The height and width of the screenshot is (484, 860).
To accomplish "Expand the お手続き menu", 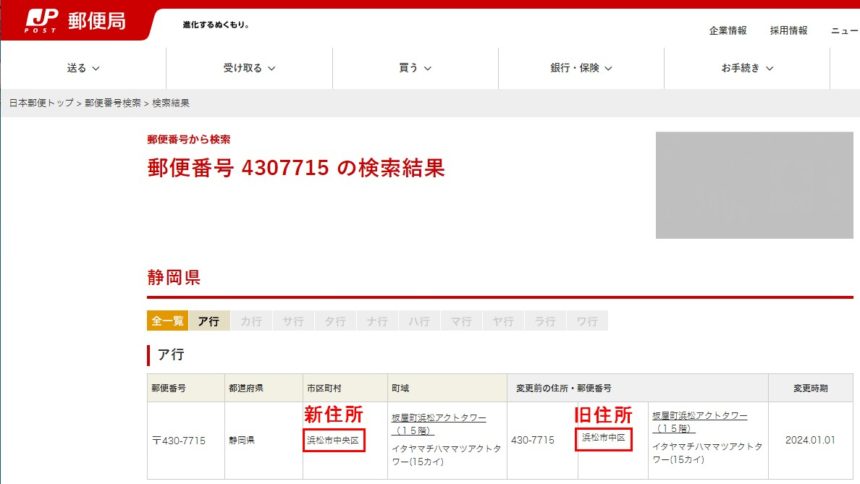I will coord(747,68).
